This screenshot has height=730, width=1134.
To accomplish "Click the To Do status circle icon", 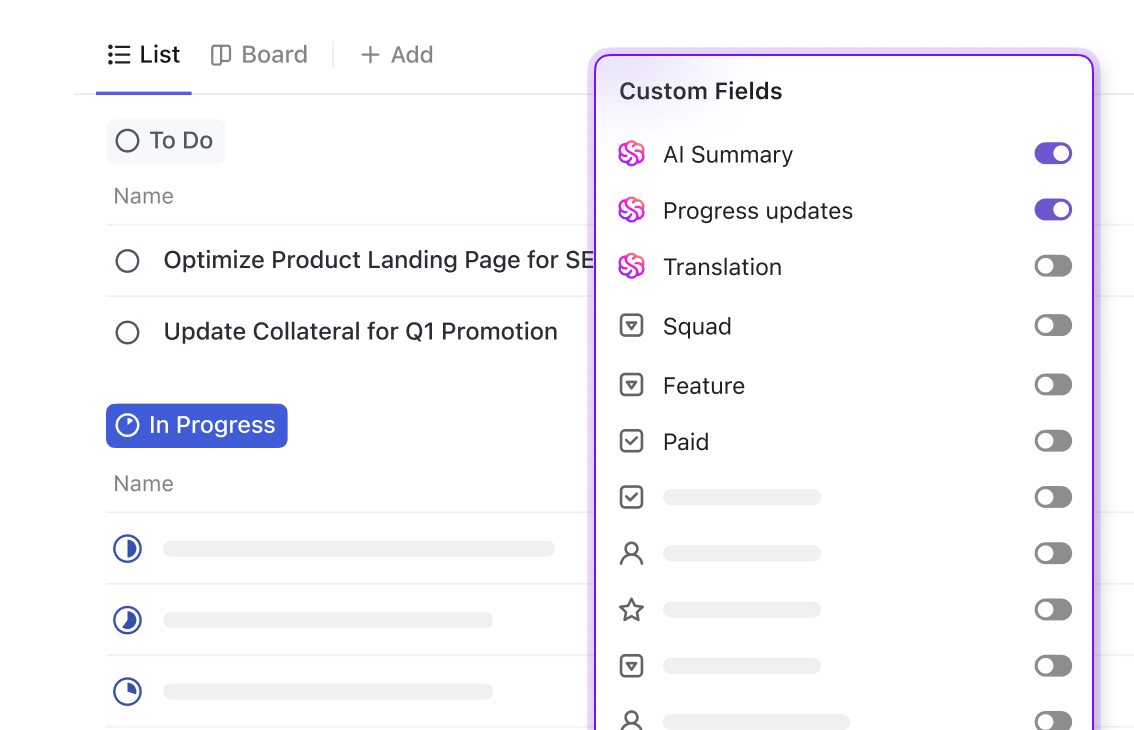I will 127,141.
